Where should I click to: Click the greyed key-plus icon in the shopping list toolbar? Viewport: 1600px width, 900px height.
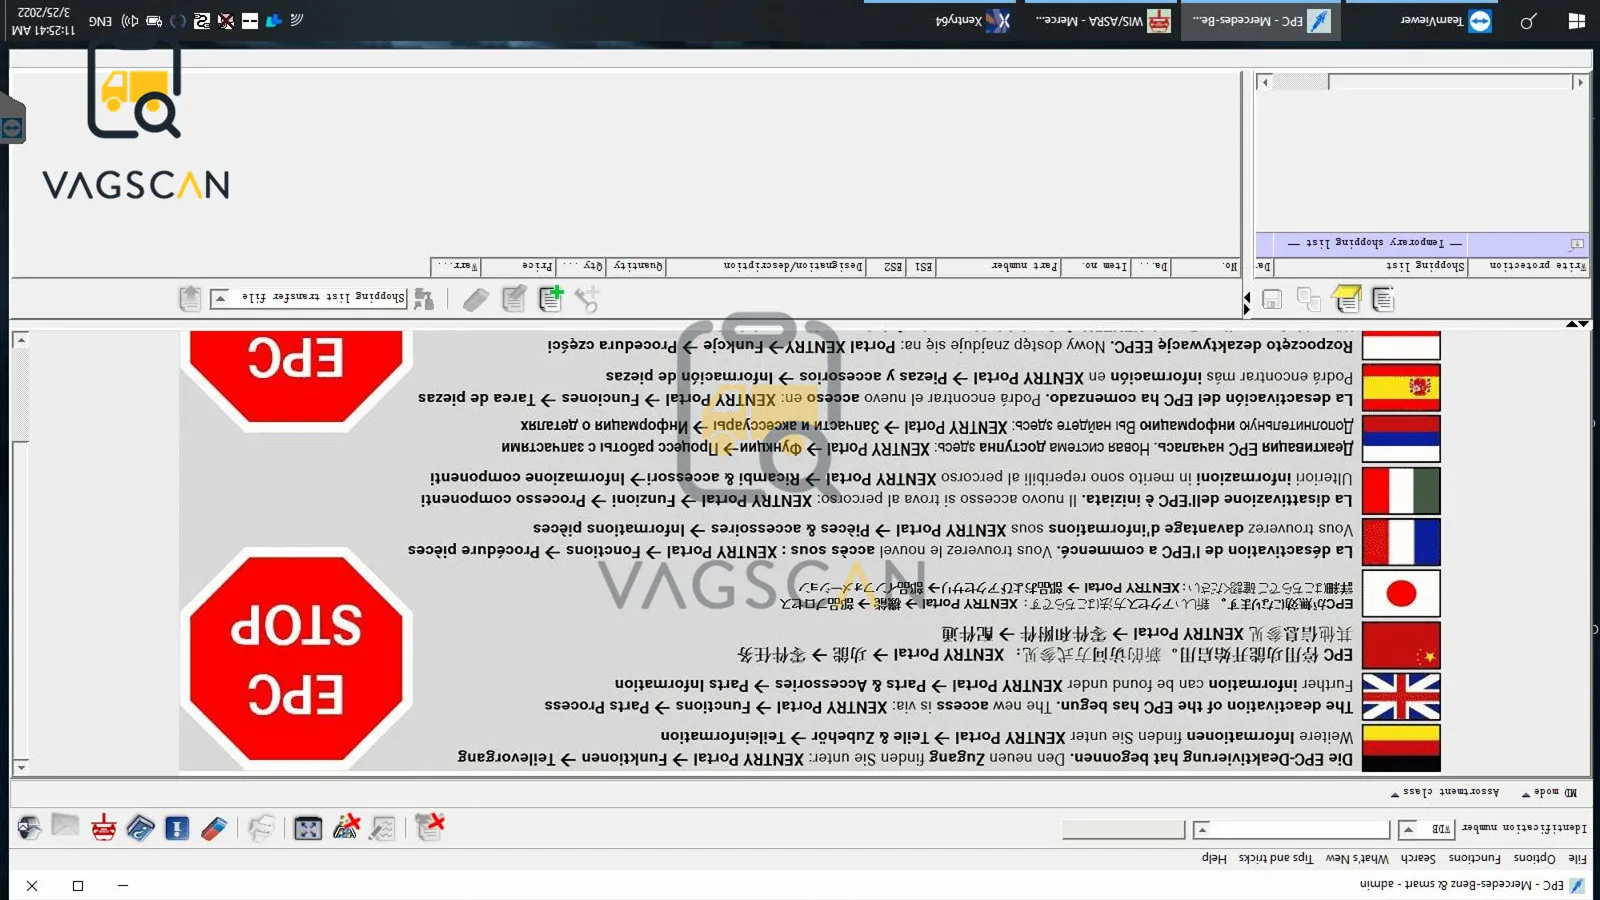pyautogui.click(x=587, y=298)
